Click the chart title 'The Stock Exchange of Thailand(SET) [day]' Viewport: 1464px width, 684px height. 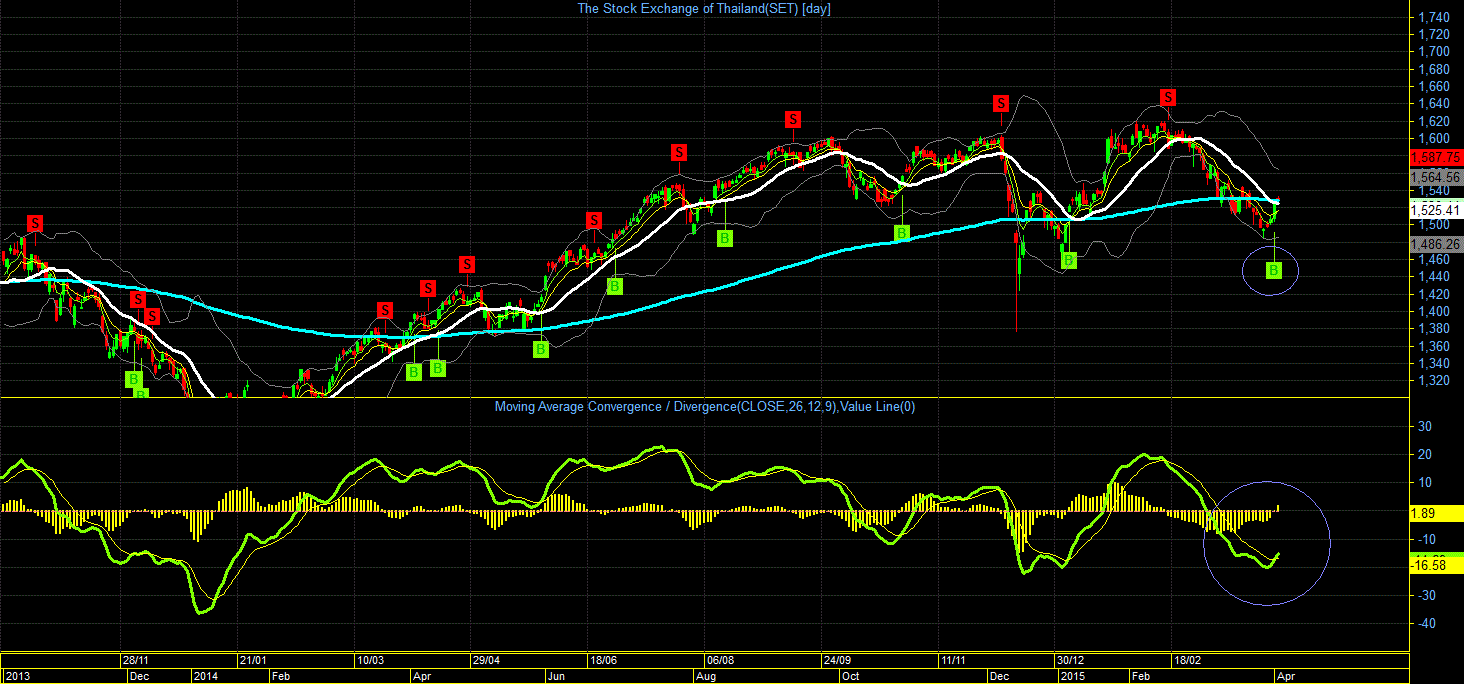pyautogui.click(x=703, y=9)
